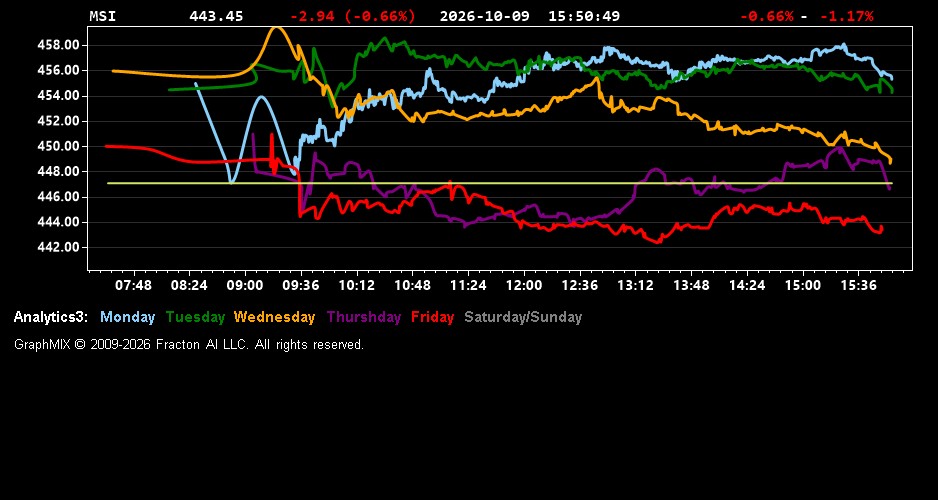The image size is (938, 500).
Task: Click the 448.00 y-axis label
Action: click(x=58, y=172)
